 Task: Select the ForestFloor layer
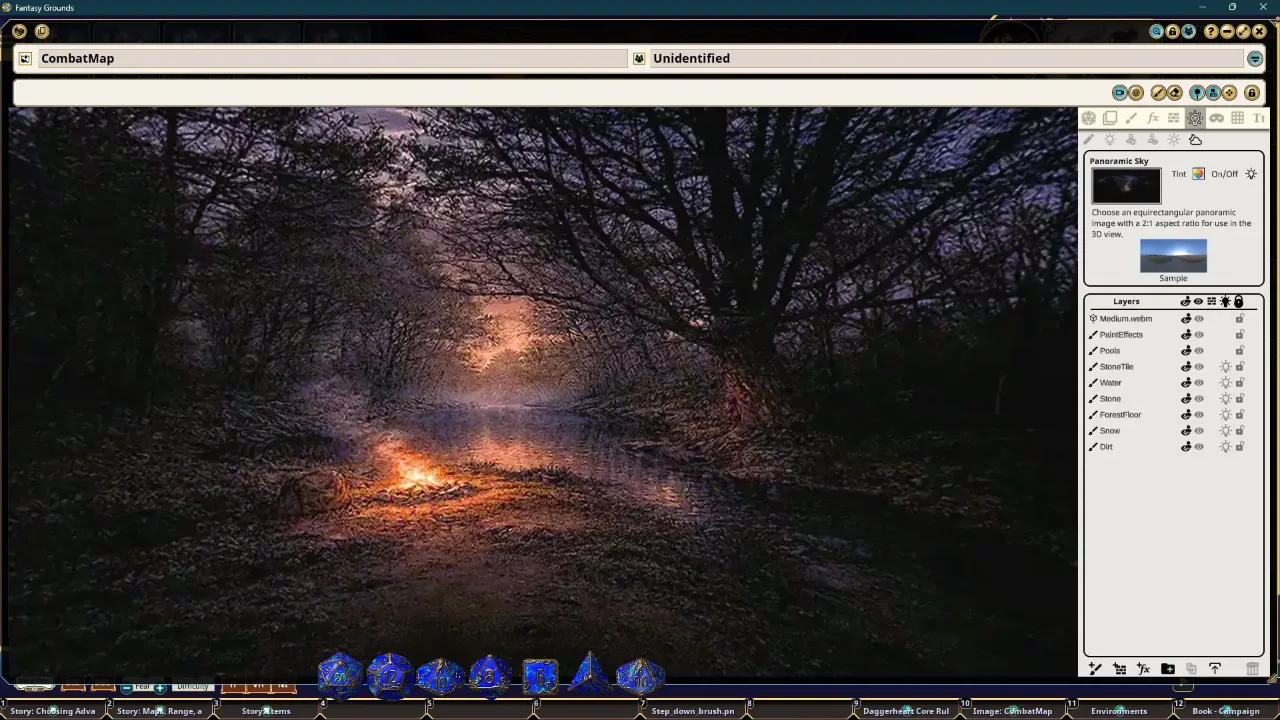[1120, 415]
